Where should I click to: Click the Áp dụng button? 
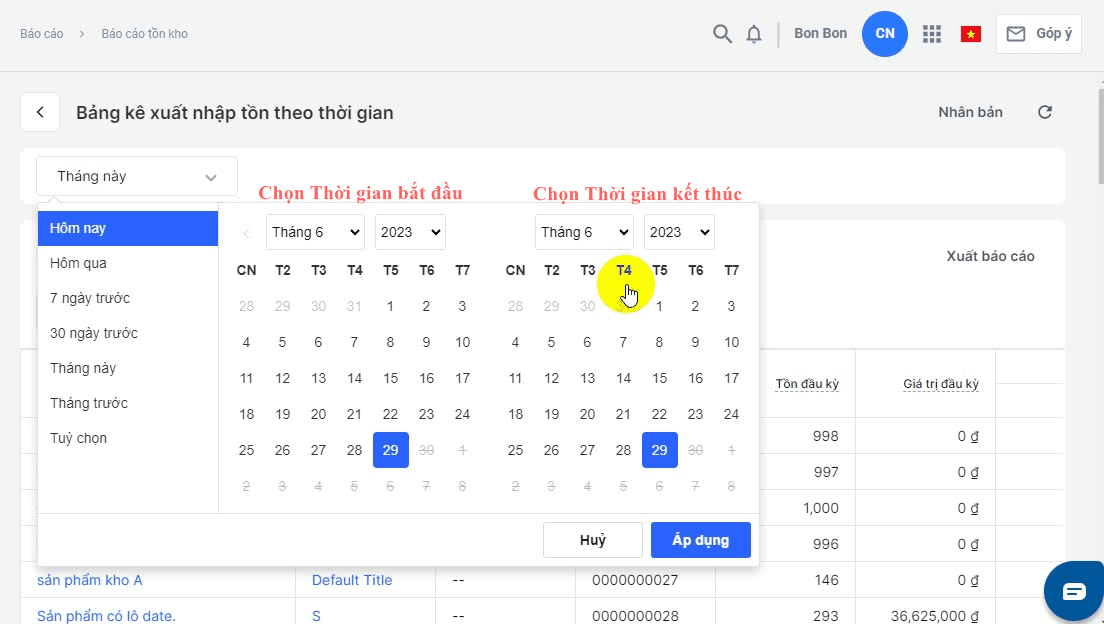click(x=700, y=540)
